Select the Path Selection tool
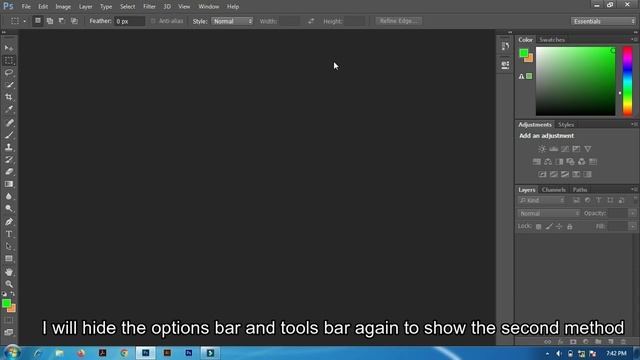Viewport: 640px width, 360px height. click(x=9, y=247)
